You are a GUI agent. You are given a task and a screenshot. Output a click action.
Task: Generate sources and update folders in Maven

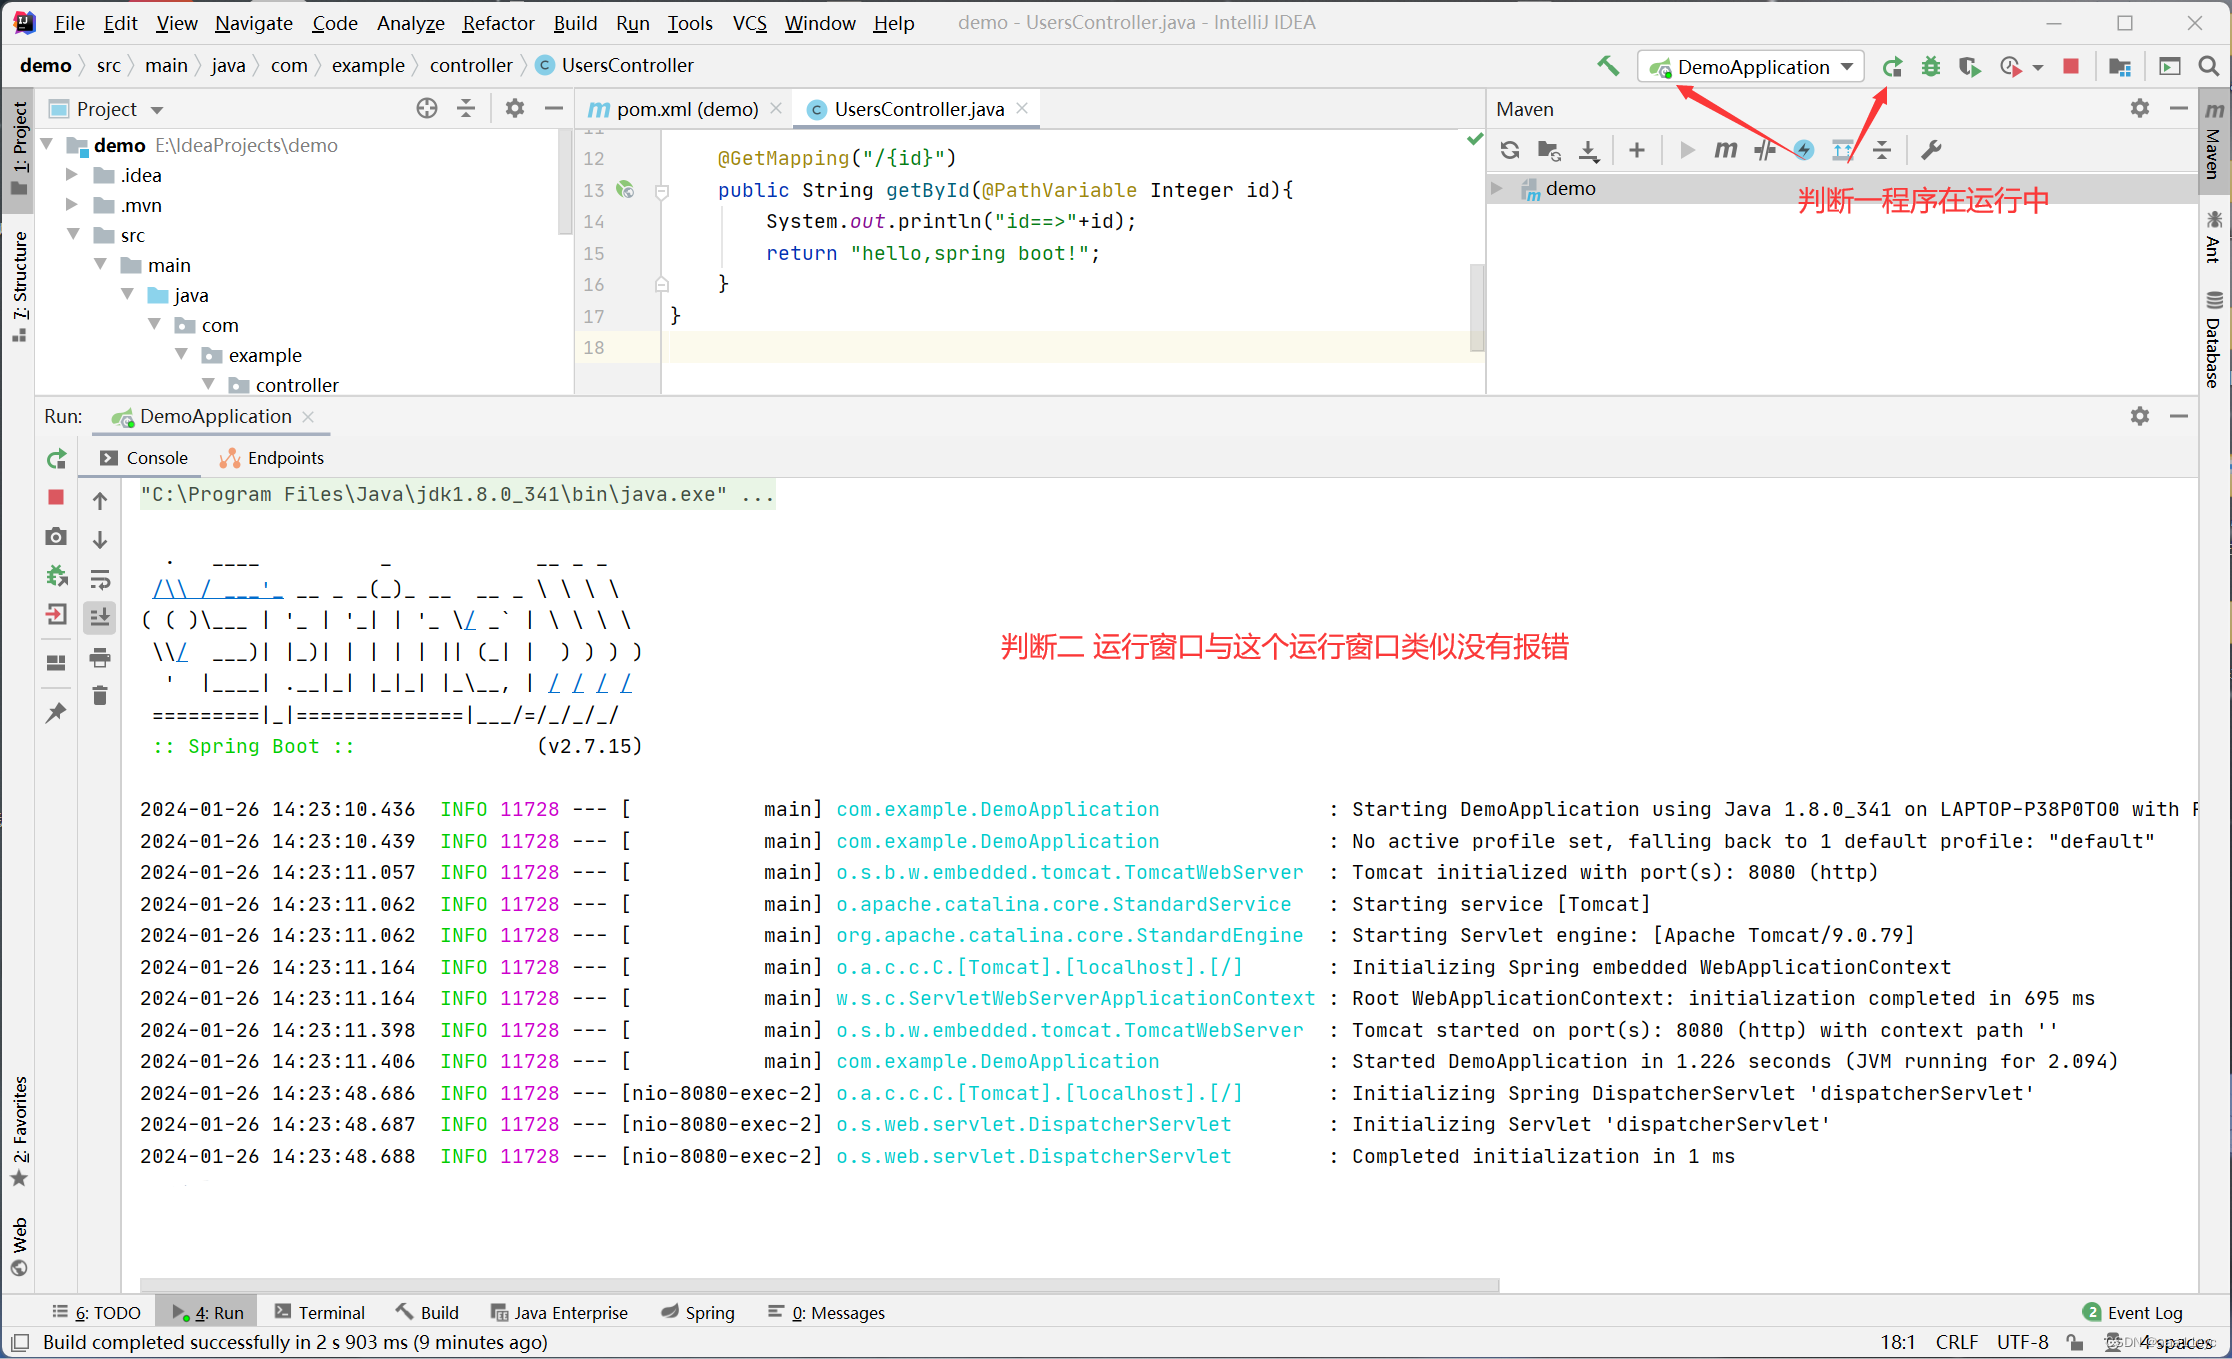pos(1549,150)
